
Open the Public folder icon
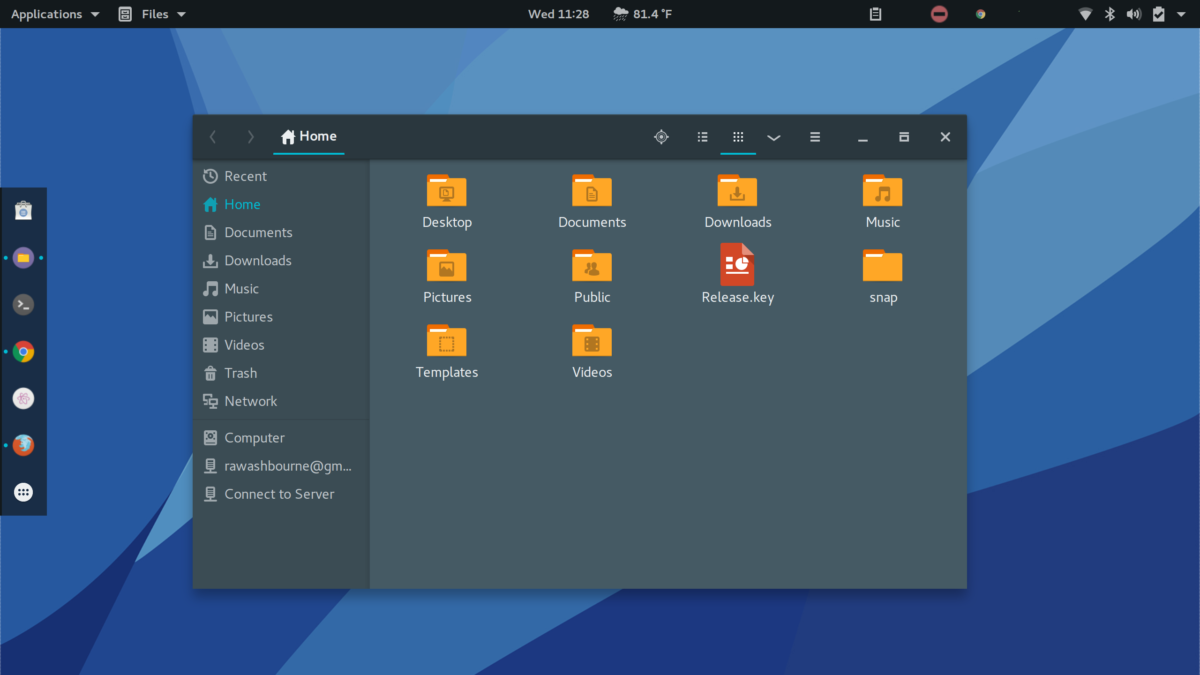coord(592,266)
